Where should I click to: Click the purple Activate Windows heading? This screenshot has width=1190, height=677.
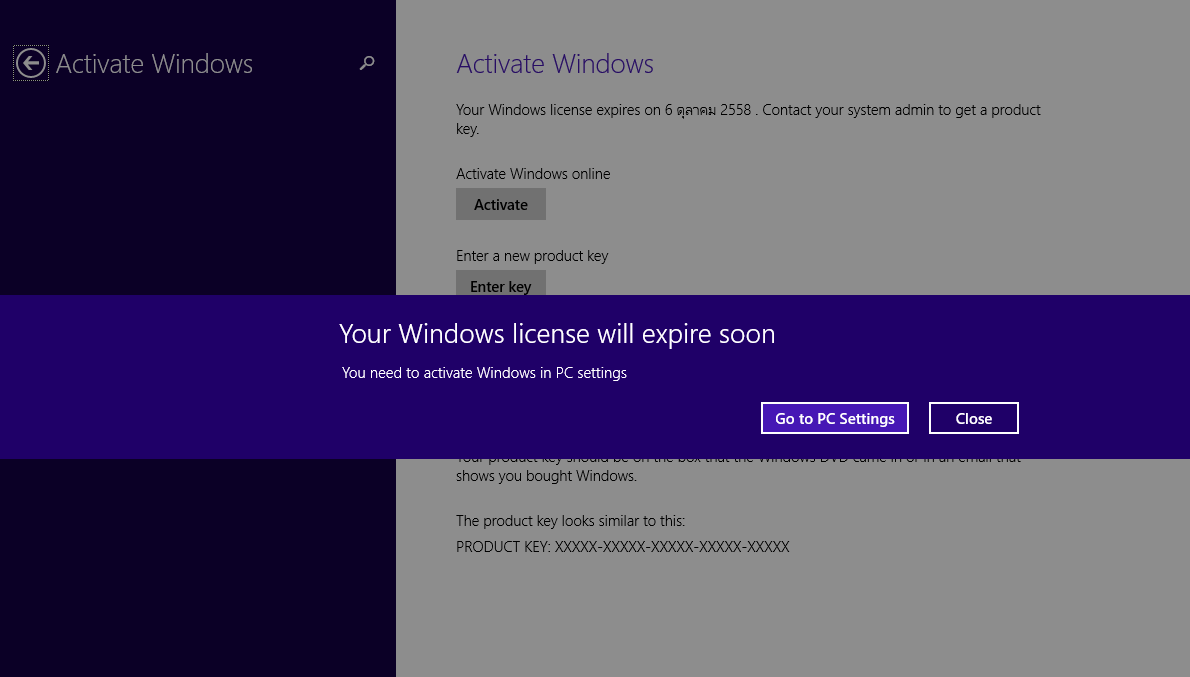point(555,64)
